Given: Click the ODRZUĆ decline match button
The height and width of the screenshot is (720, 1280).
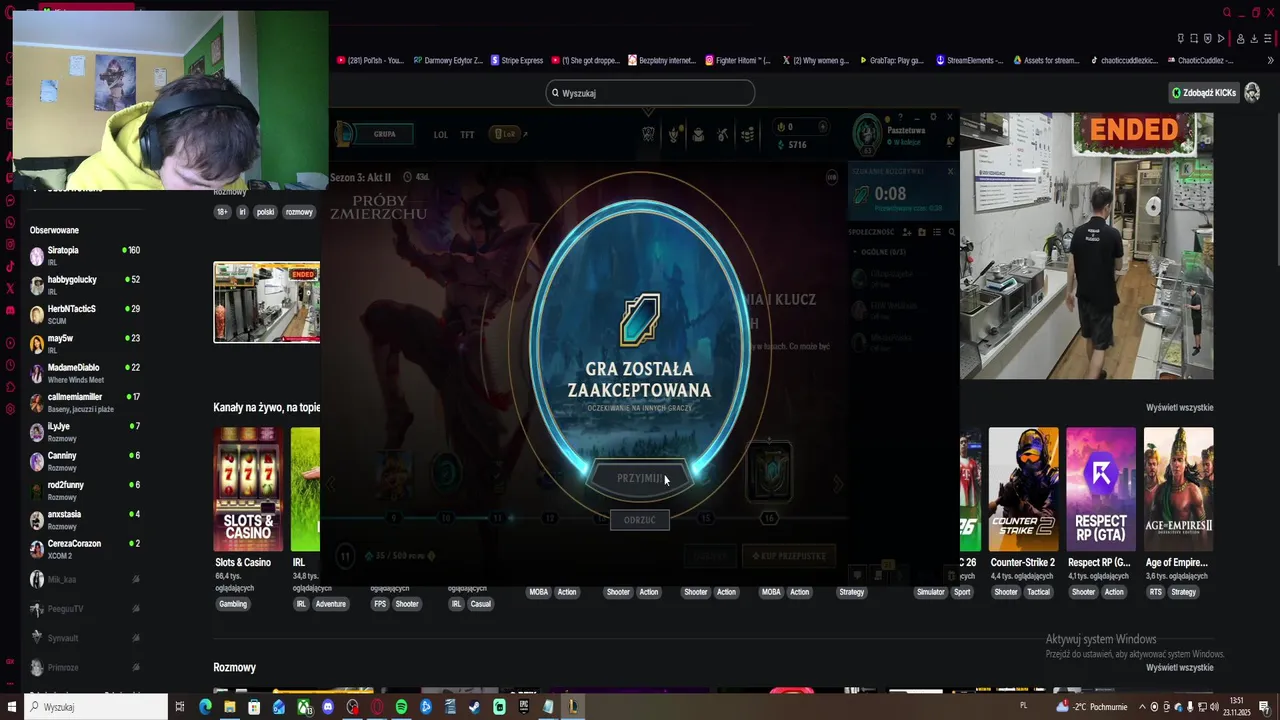Looking at the screenshot, I should (x=640, y=520).
